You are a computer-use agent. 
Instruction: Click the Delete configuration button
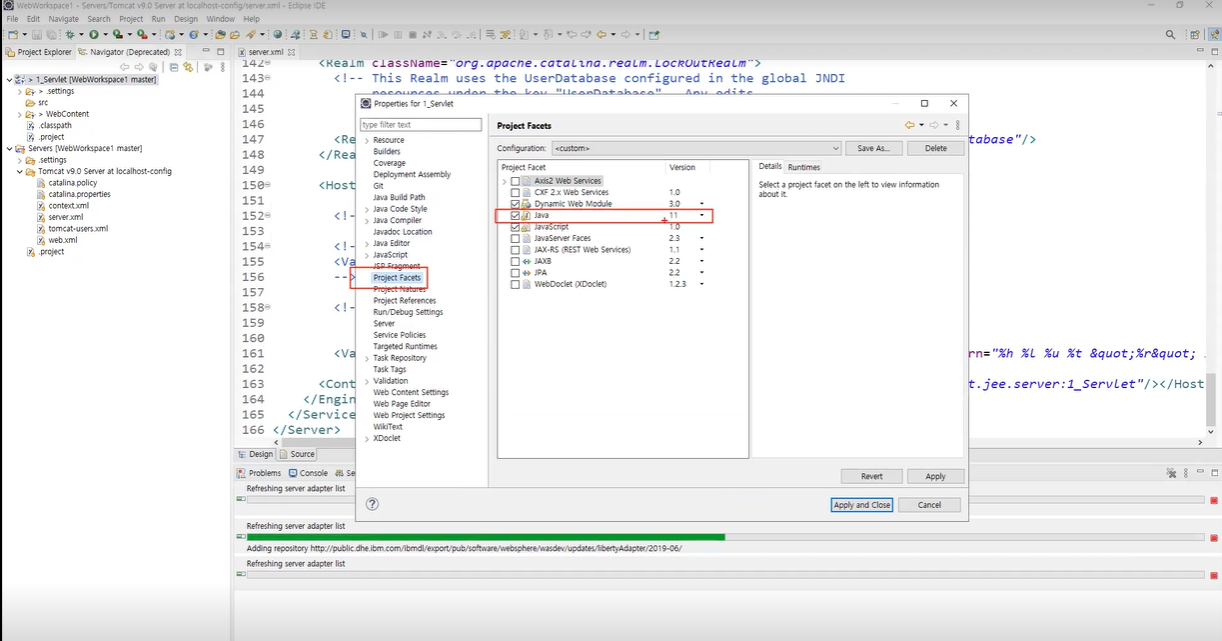[936, 148]
